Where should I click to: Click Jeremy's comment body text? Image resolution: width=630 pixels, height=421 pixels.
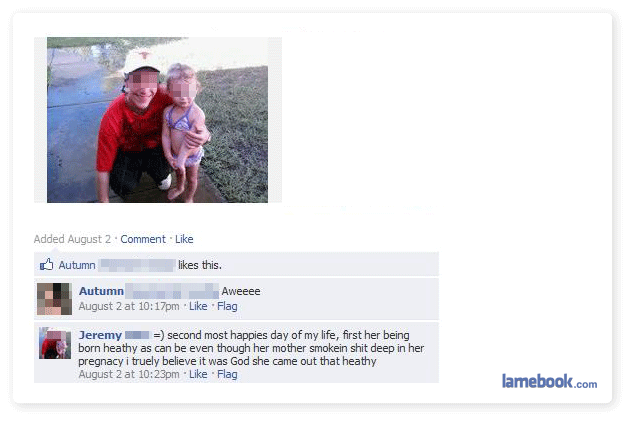(251, 348)
